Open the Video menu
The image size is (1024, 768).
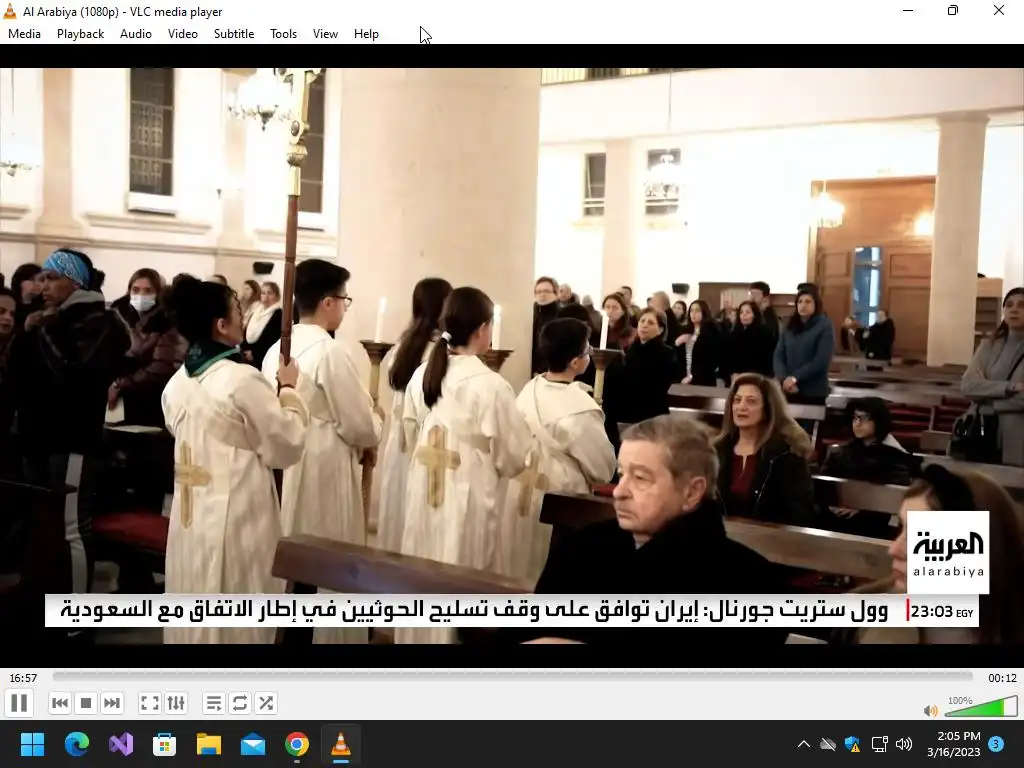pos(183,34)
